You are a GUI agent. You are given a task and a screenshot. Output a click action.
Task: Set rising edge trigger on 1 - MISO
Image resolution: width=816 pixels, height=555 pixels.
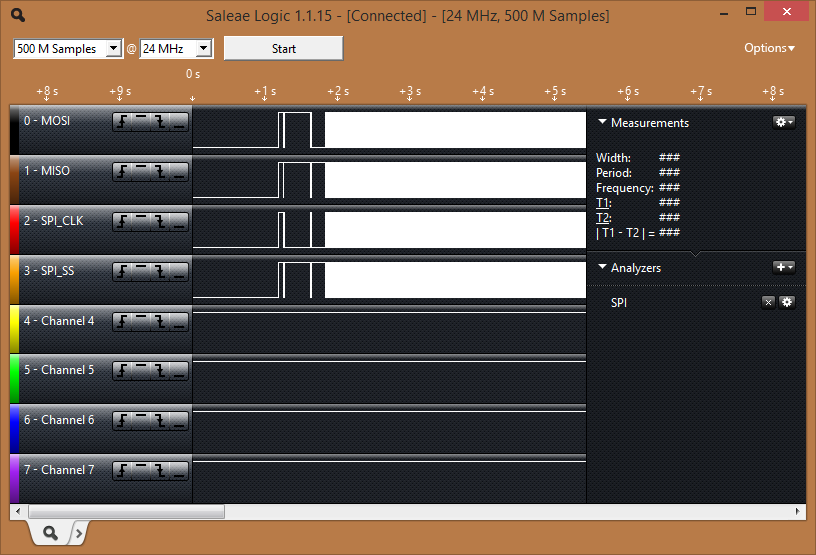(x=123, y=172)
